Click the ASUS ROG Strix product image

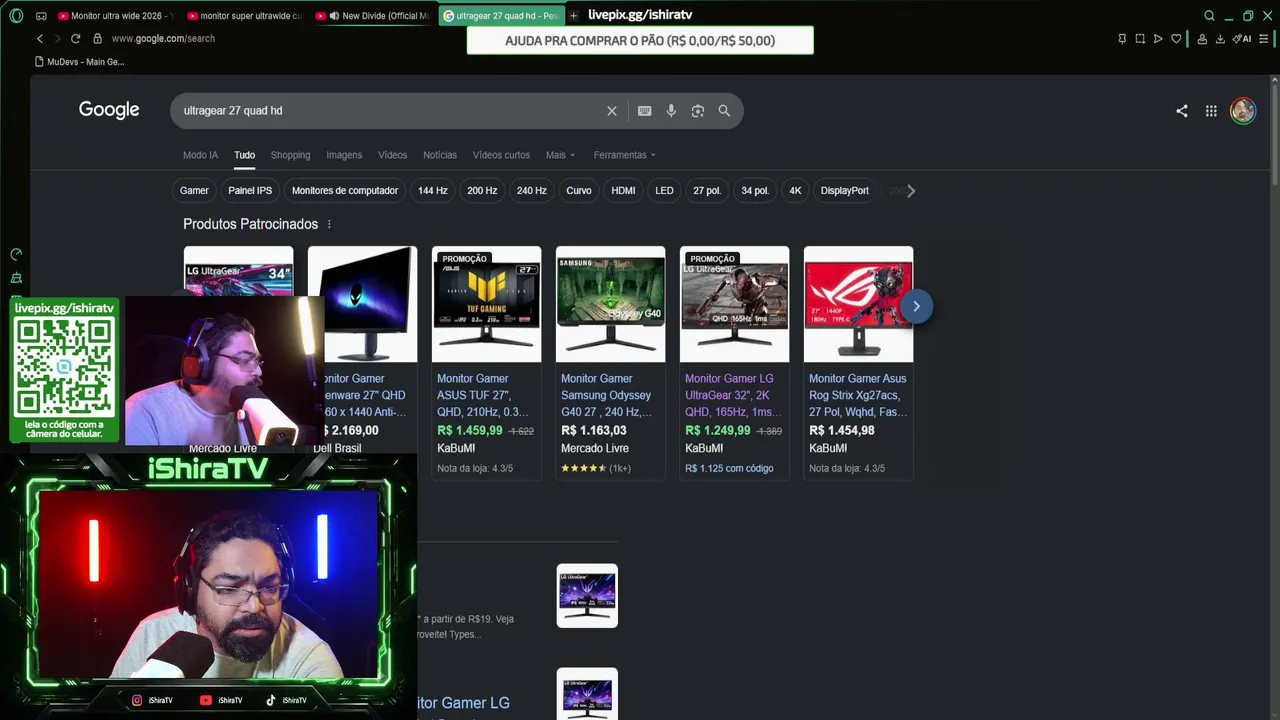pos(858,304)
